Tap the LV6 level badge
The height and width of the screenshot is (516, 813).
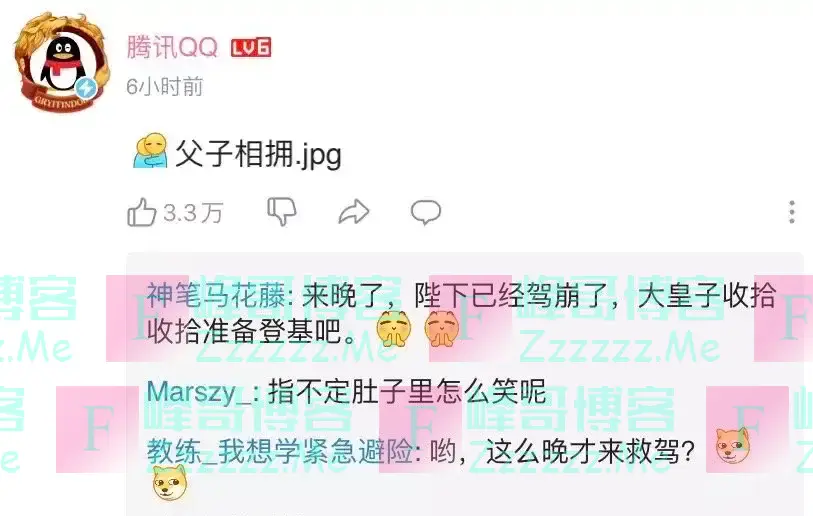[x=251, y=48]
